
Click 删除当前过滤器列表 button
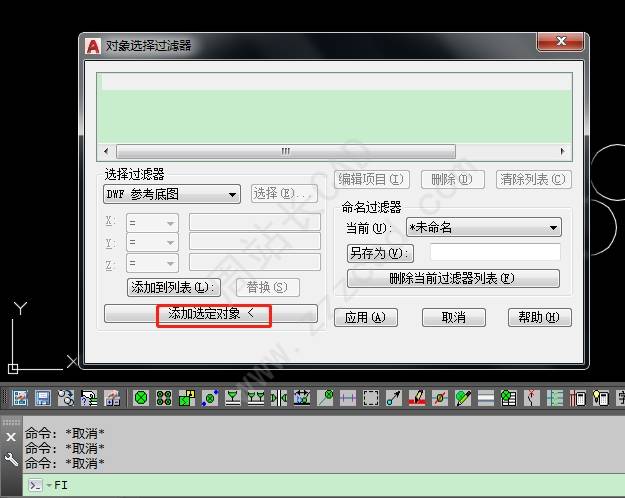tap(451, 278)
